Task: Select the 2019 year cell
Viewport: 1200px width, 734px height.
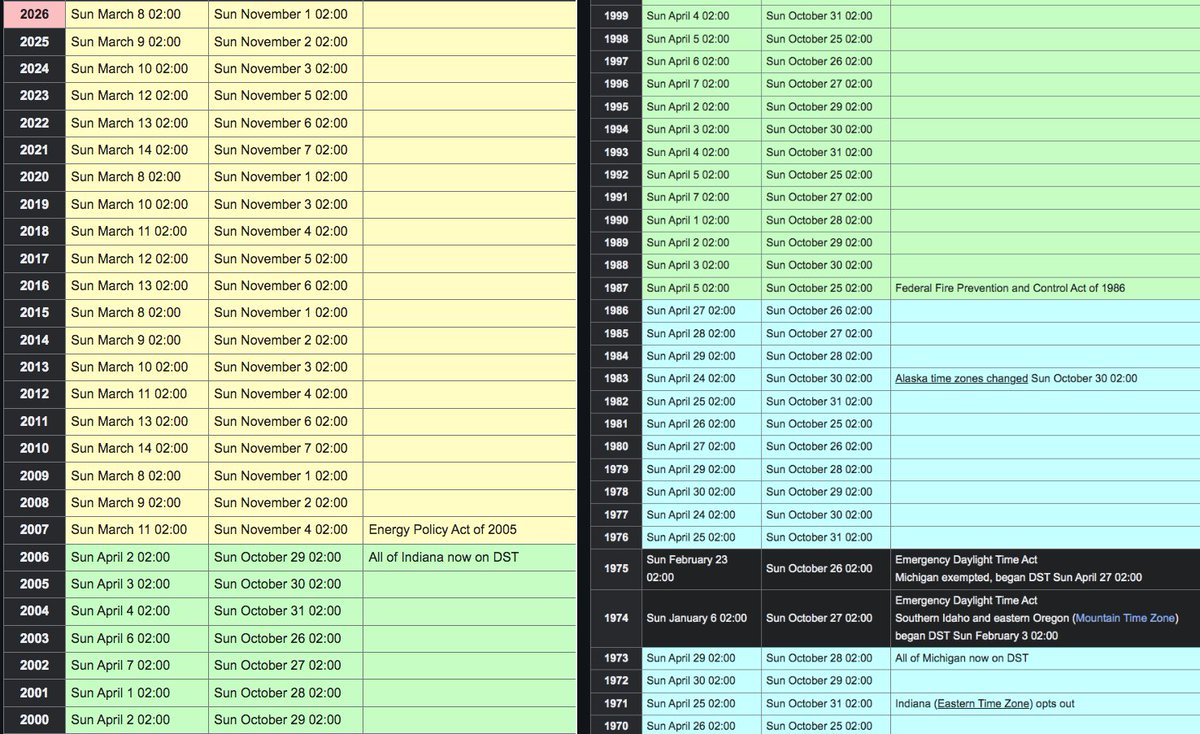Action: click(34, 204)
